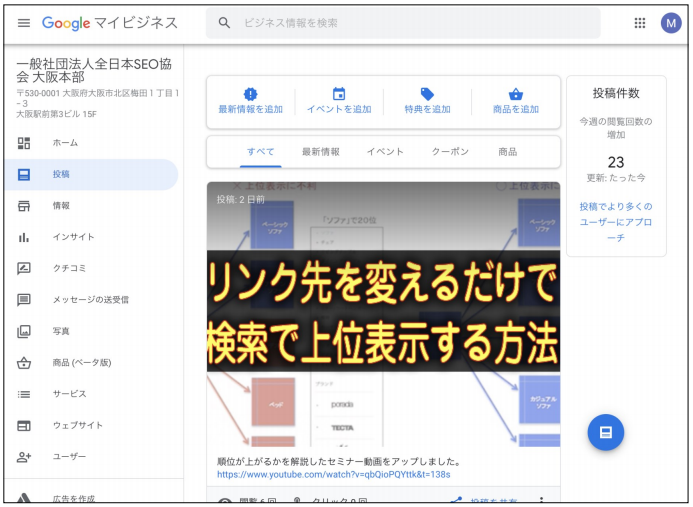Click the business name 一般社団法人全日本SEO協会 大阪本部
This screenshot has width=693, height=507.
click(94, 71)
